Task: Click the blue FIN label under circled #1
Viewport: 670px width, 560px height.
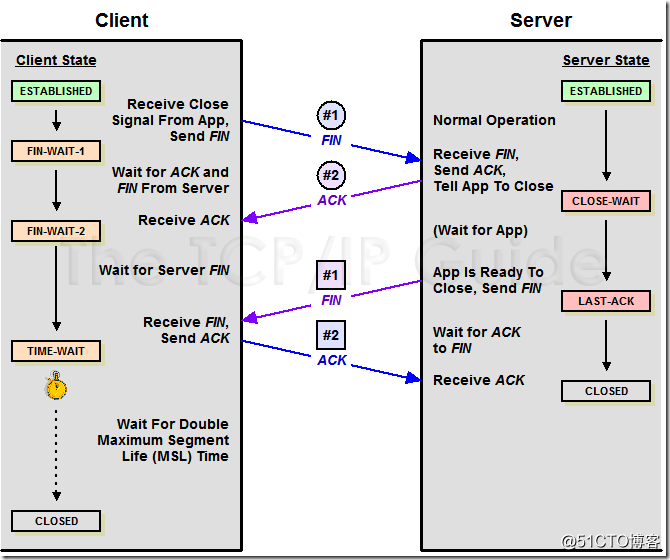Action: (331, 140)
